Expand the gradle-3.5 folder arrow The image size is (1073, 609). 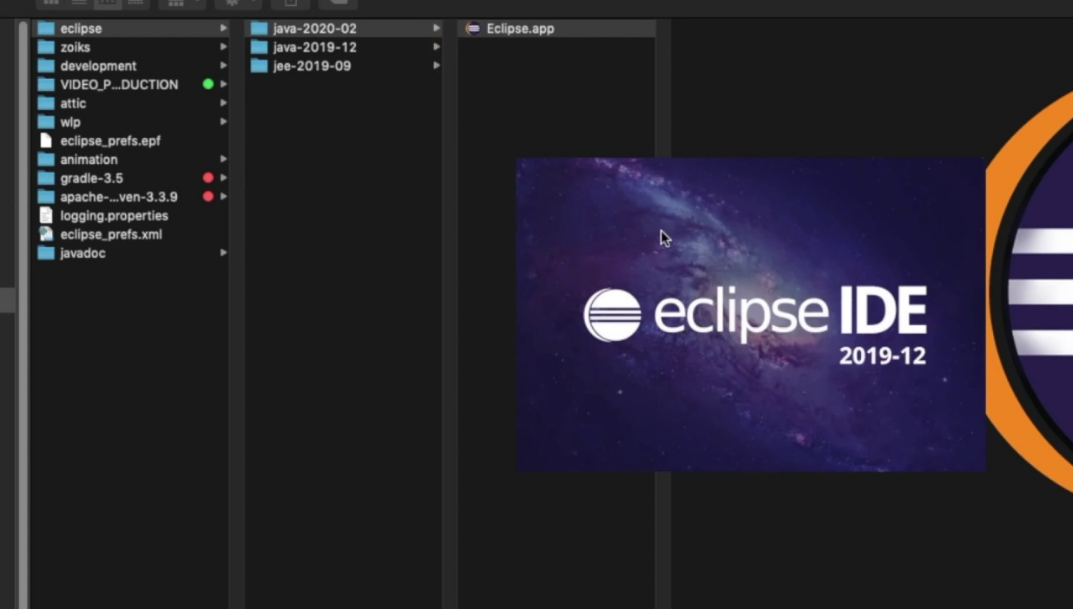[x=223, y=178]
